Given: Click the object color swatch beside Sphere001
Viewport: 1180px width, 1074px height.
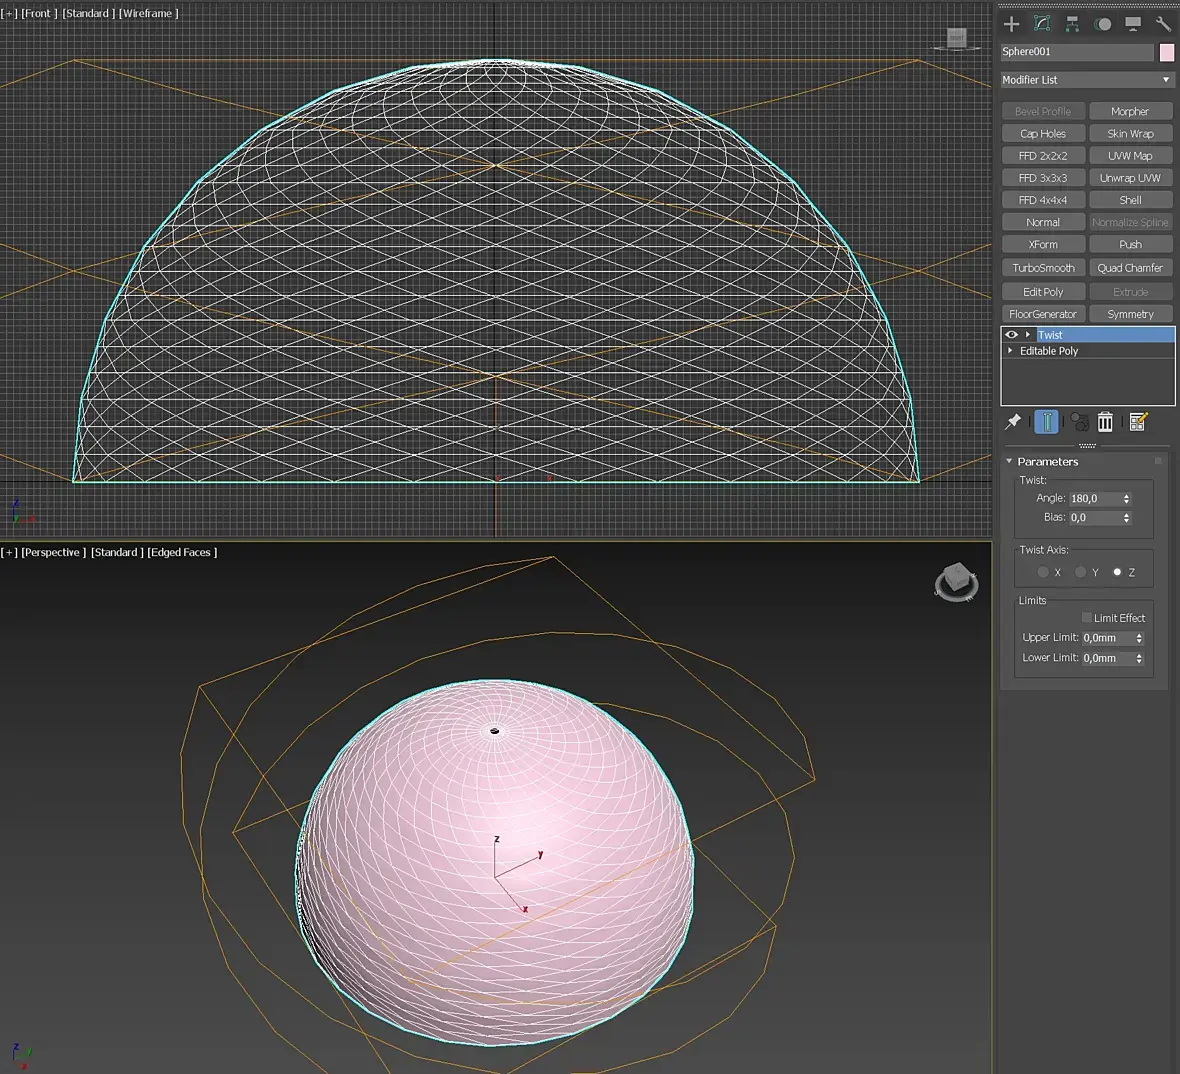Looking at the screenshot, I should tap(1166, 52).
